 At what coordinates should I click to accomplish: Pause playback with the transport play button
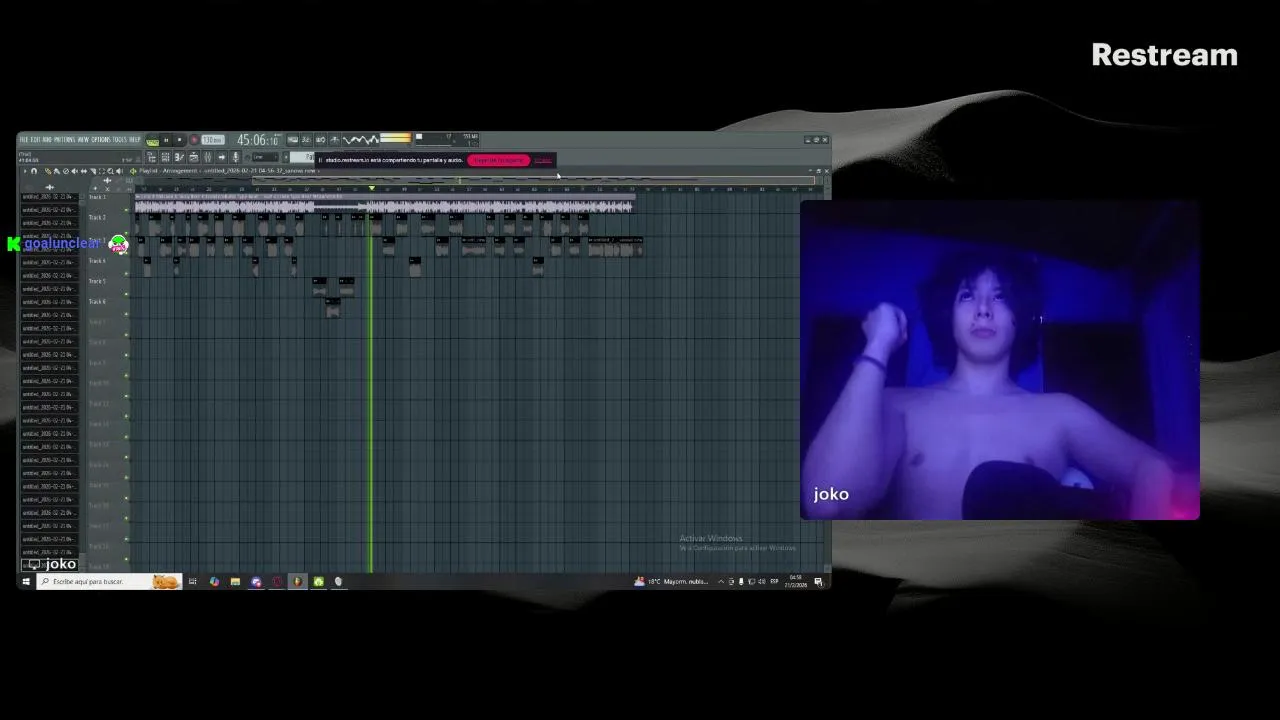pos(166,141)
